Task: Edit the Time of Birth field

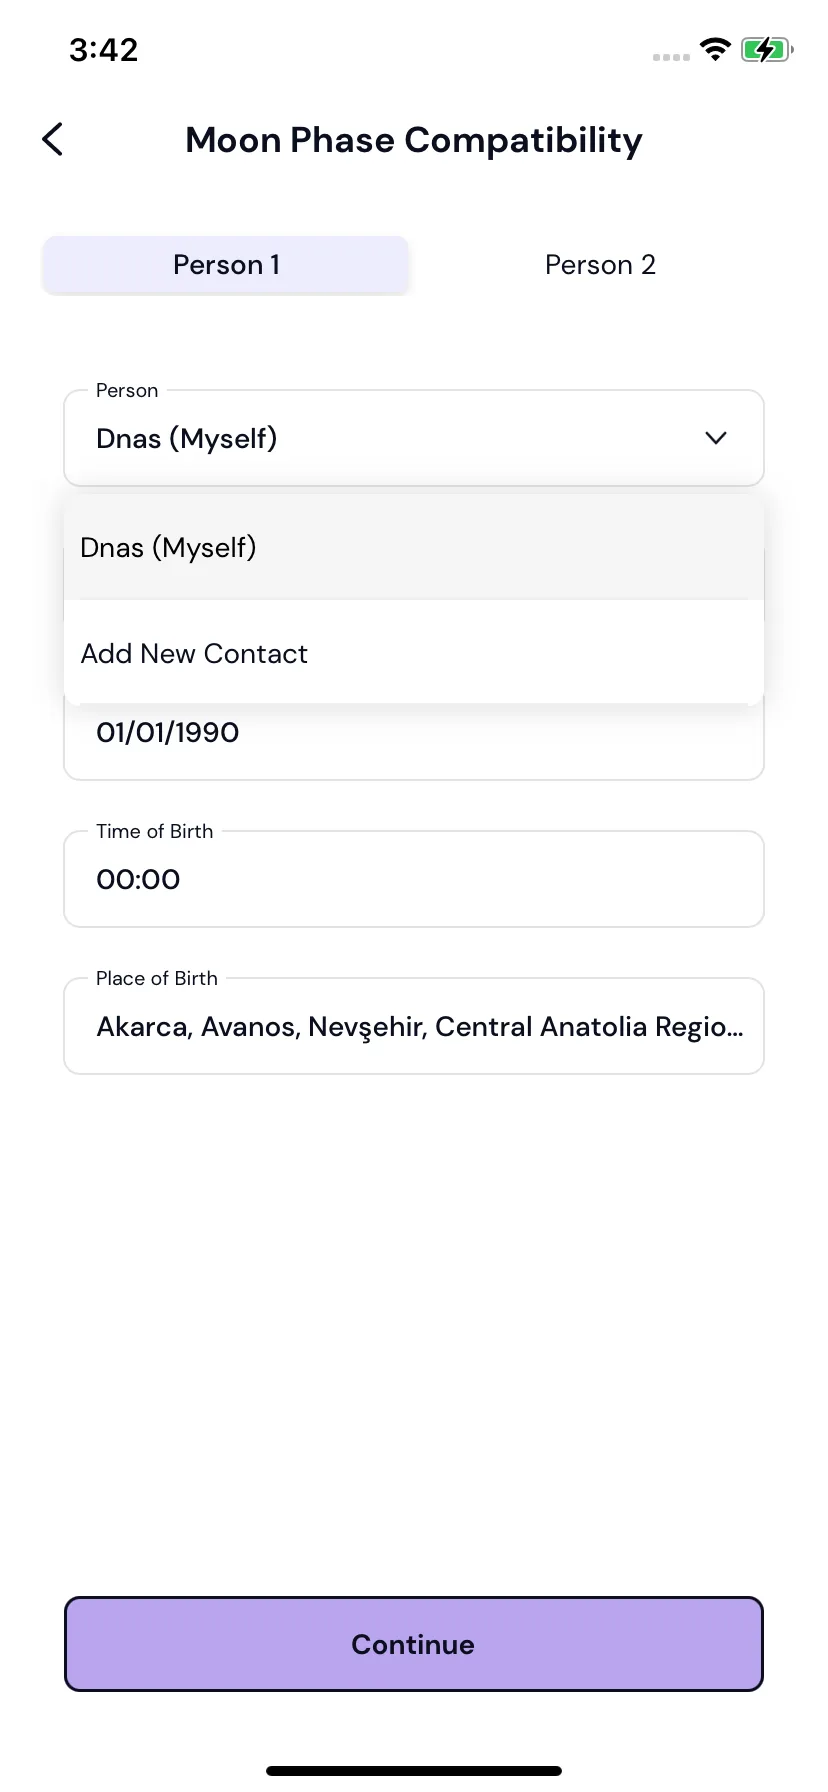Action: pos(414,879)
